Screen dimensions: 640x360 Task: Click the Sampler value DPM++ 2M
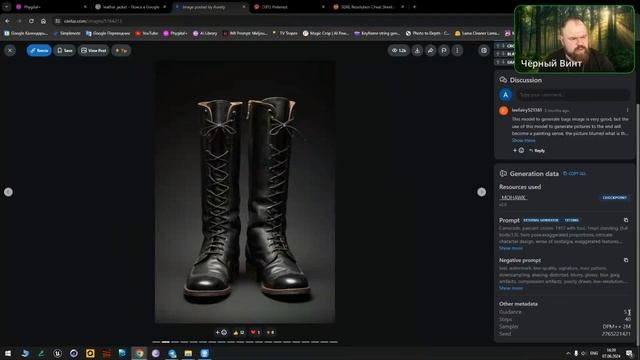[x=616, y=327]
